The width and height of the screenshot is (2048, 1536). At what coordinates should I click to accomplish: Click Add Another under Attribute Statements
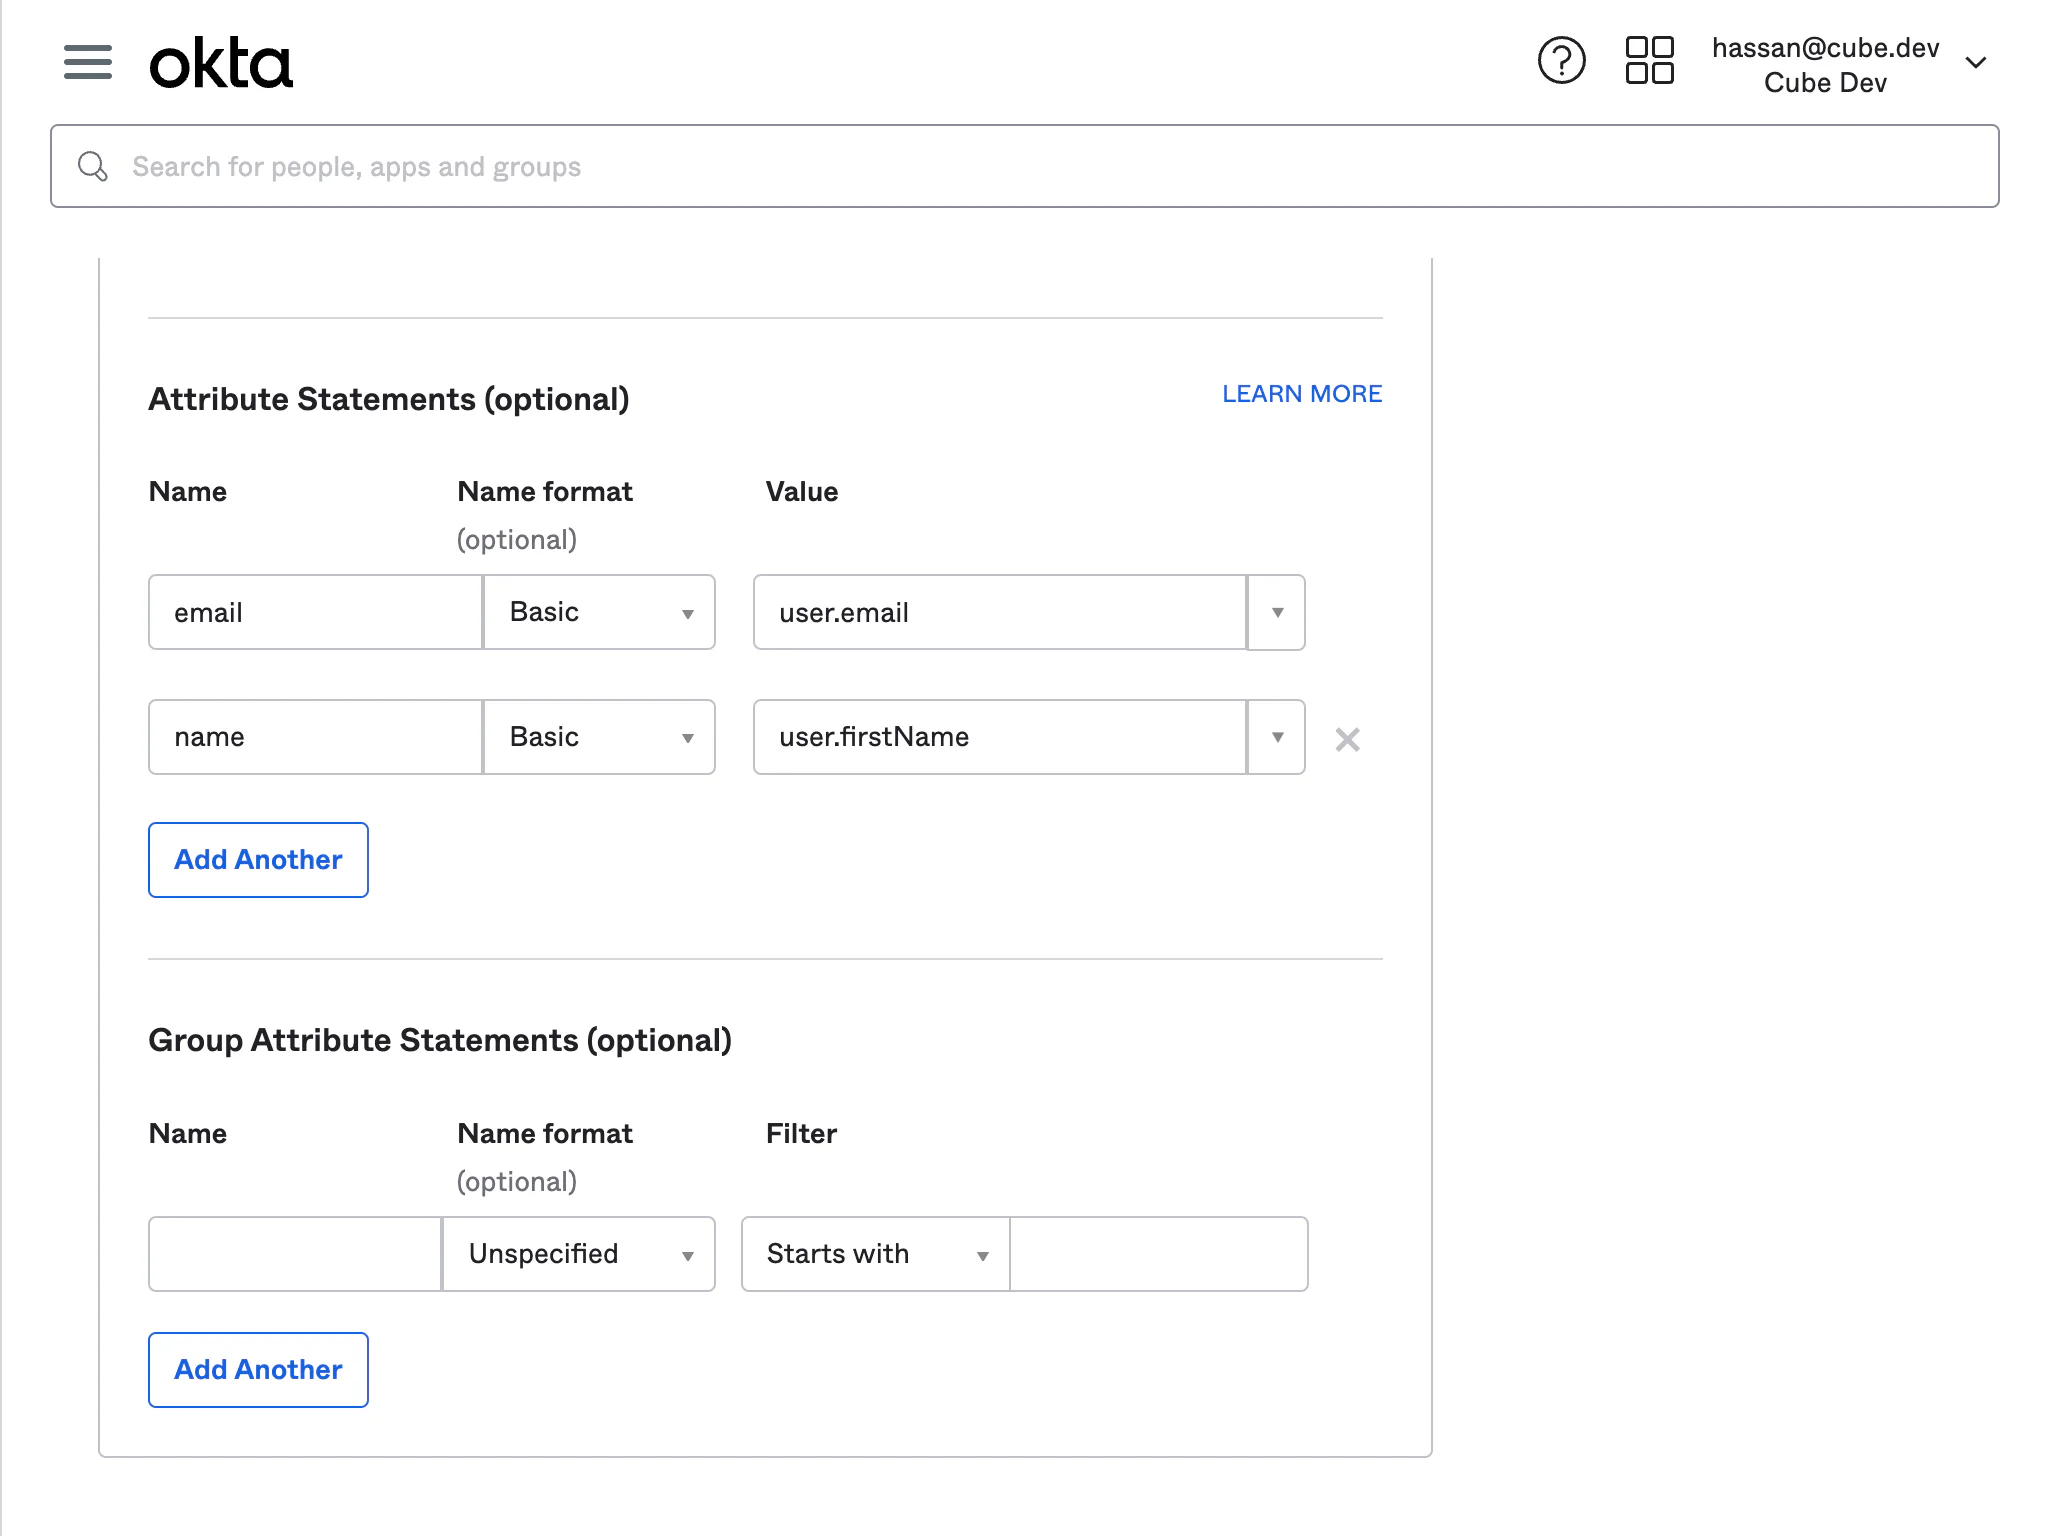tap(258, 860)
